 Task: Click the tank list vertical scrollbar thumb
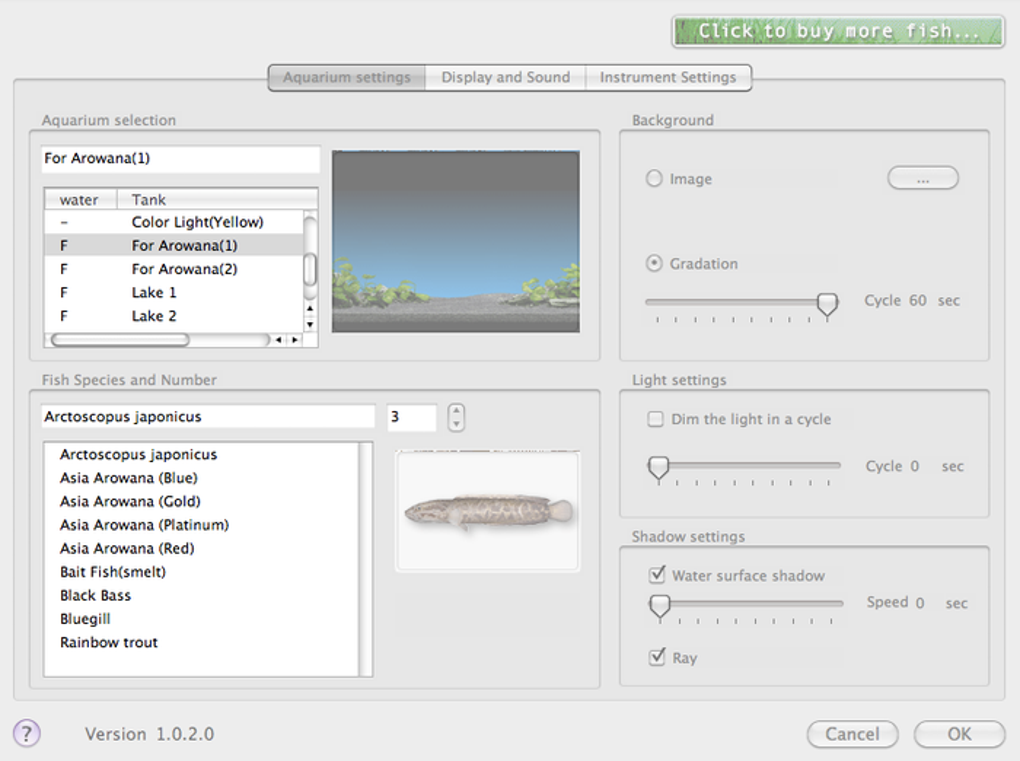coord(310,269)
